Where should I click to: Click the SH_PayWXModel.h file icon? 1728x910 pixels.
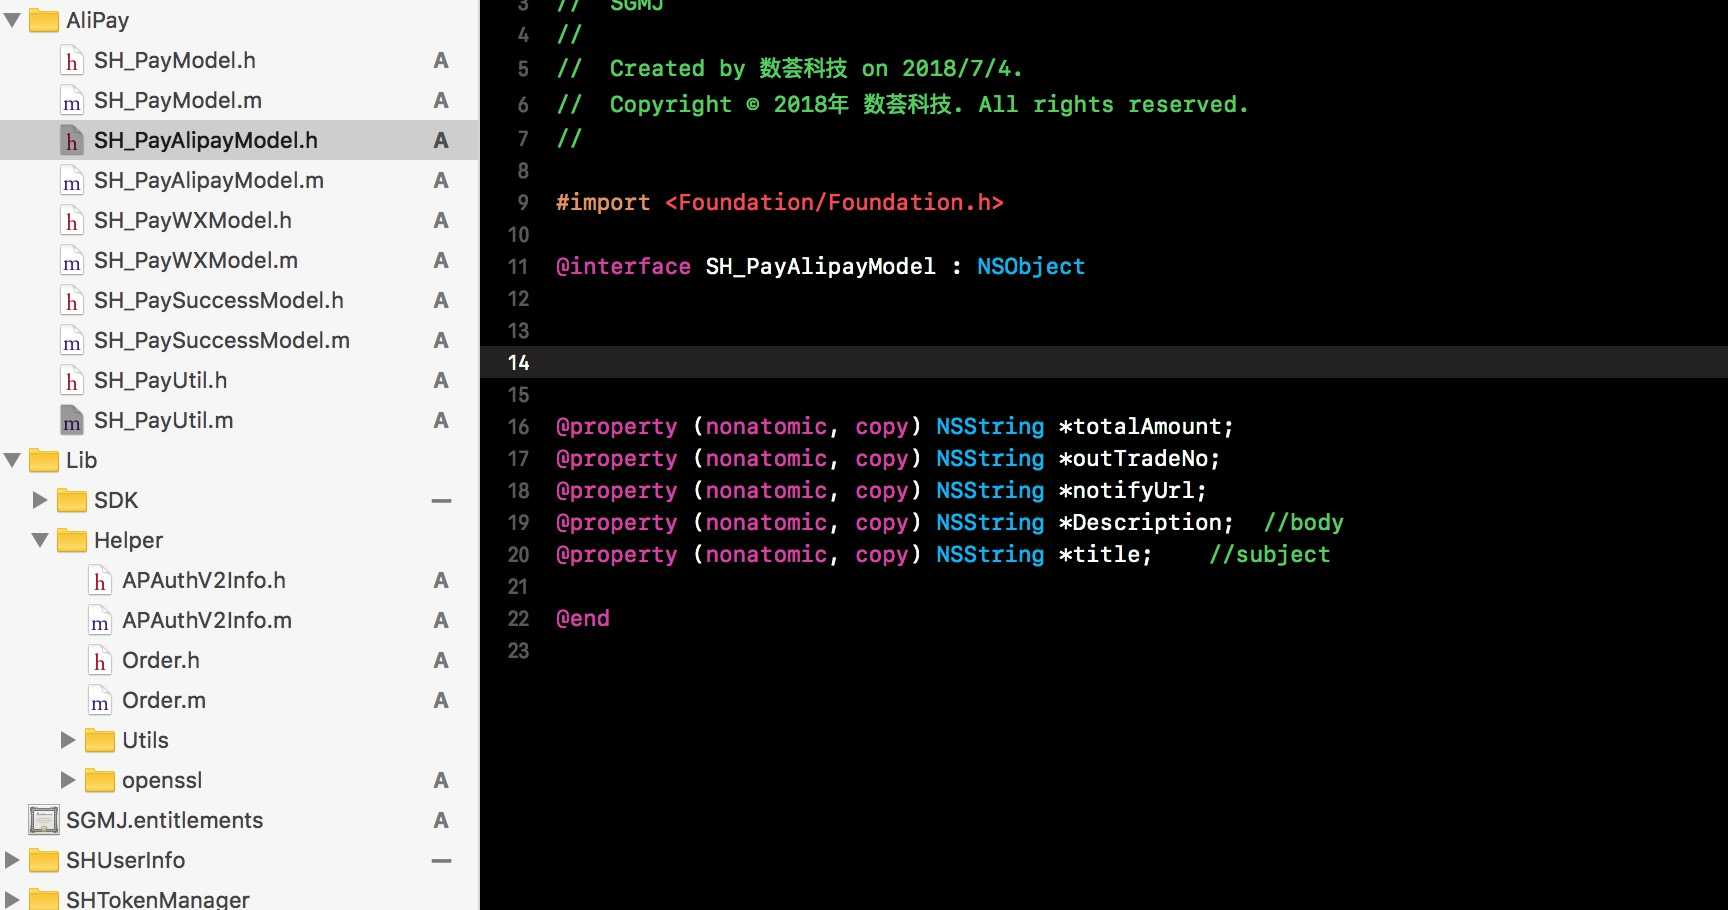[x=72, y=221]
